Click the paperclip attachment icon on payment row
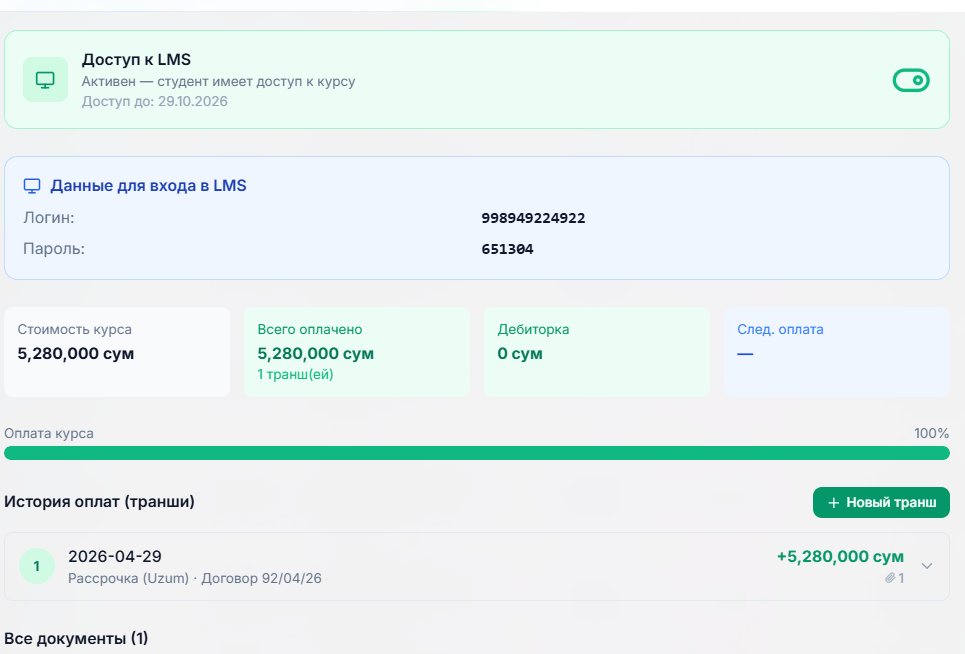This screenshot has width=965, height=654. tap(890, 578)
